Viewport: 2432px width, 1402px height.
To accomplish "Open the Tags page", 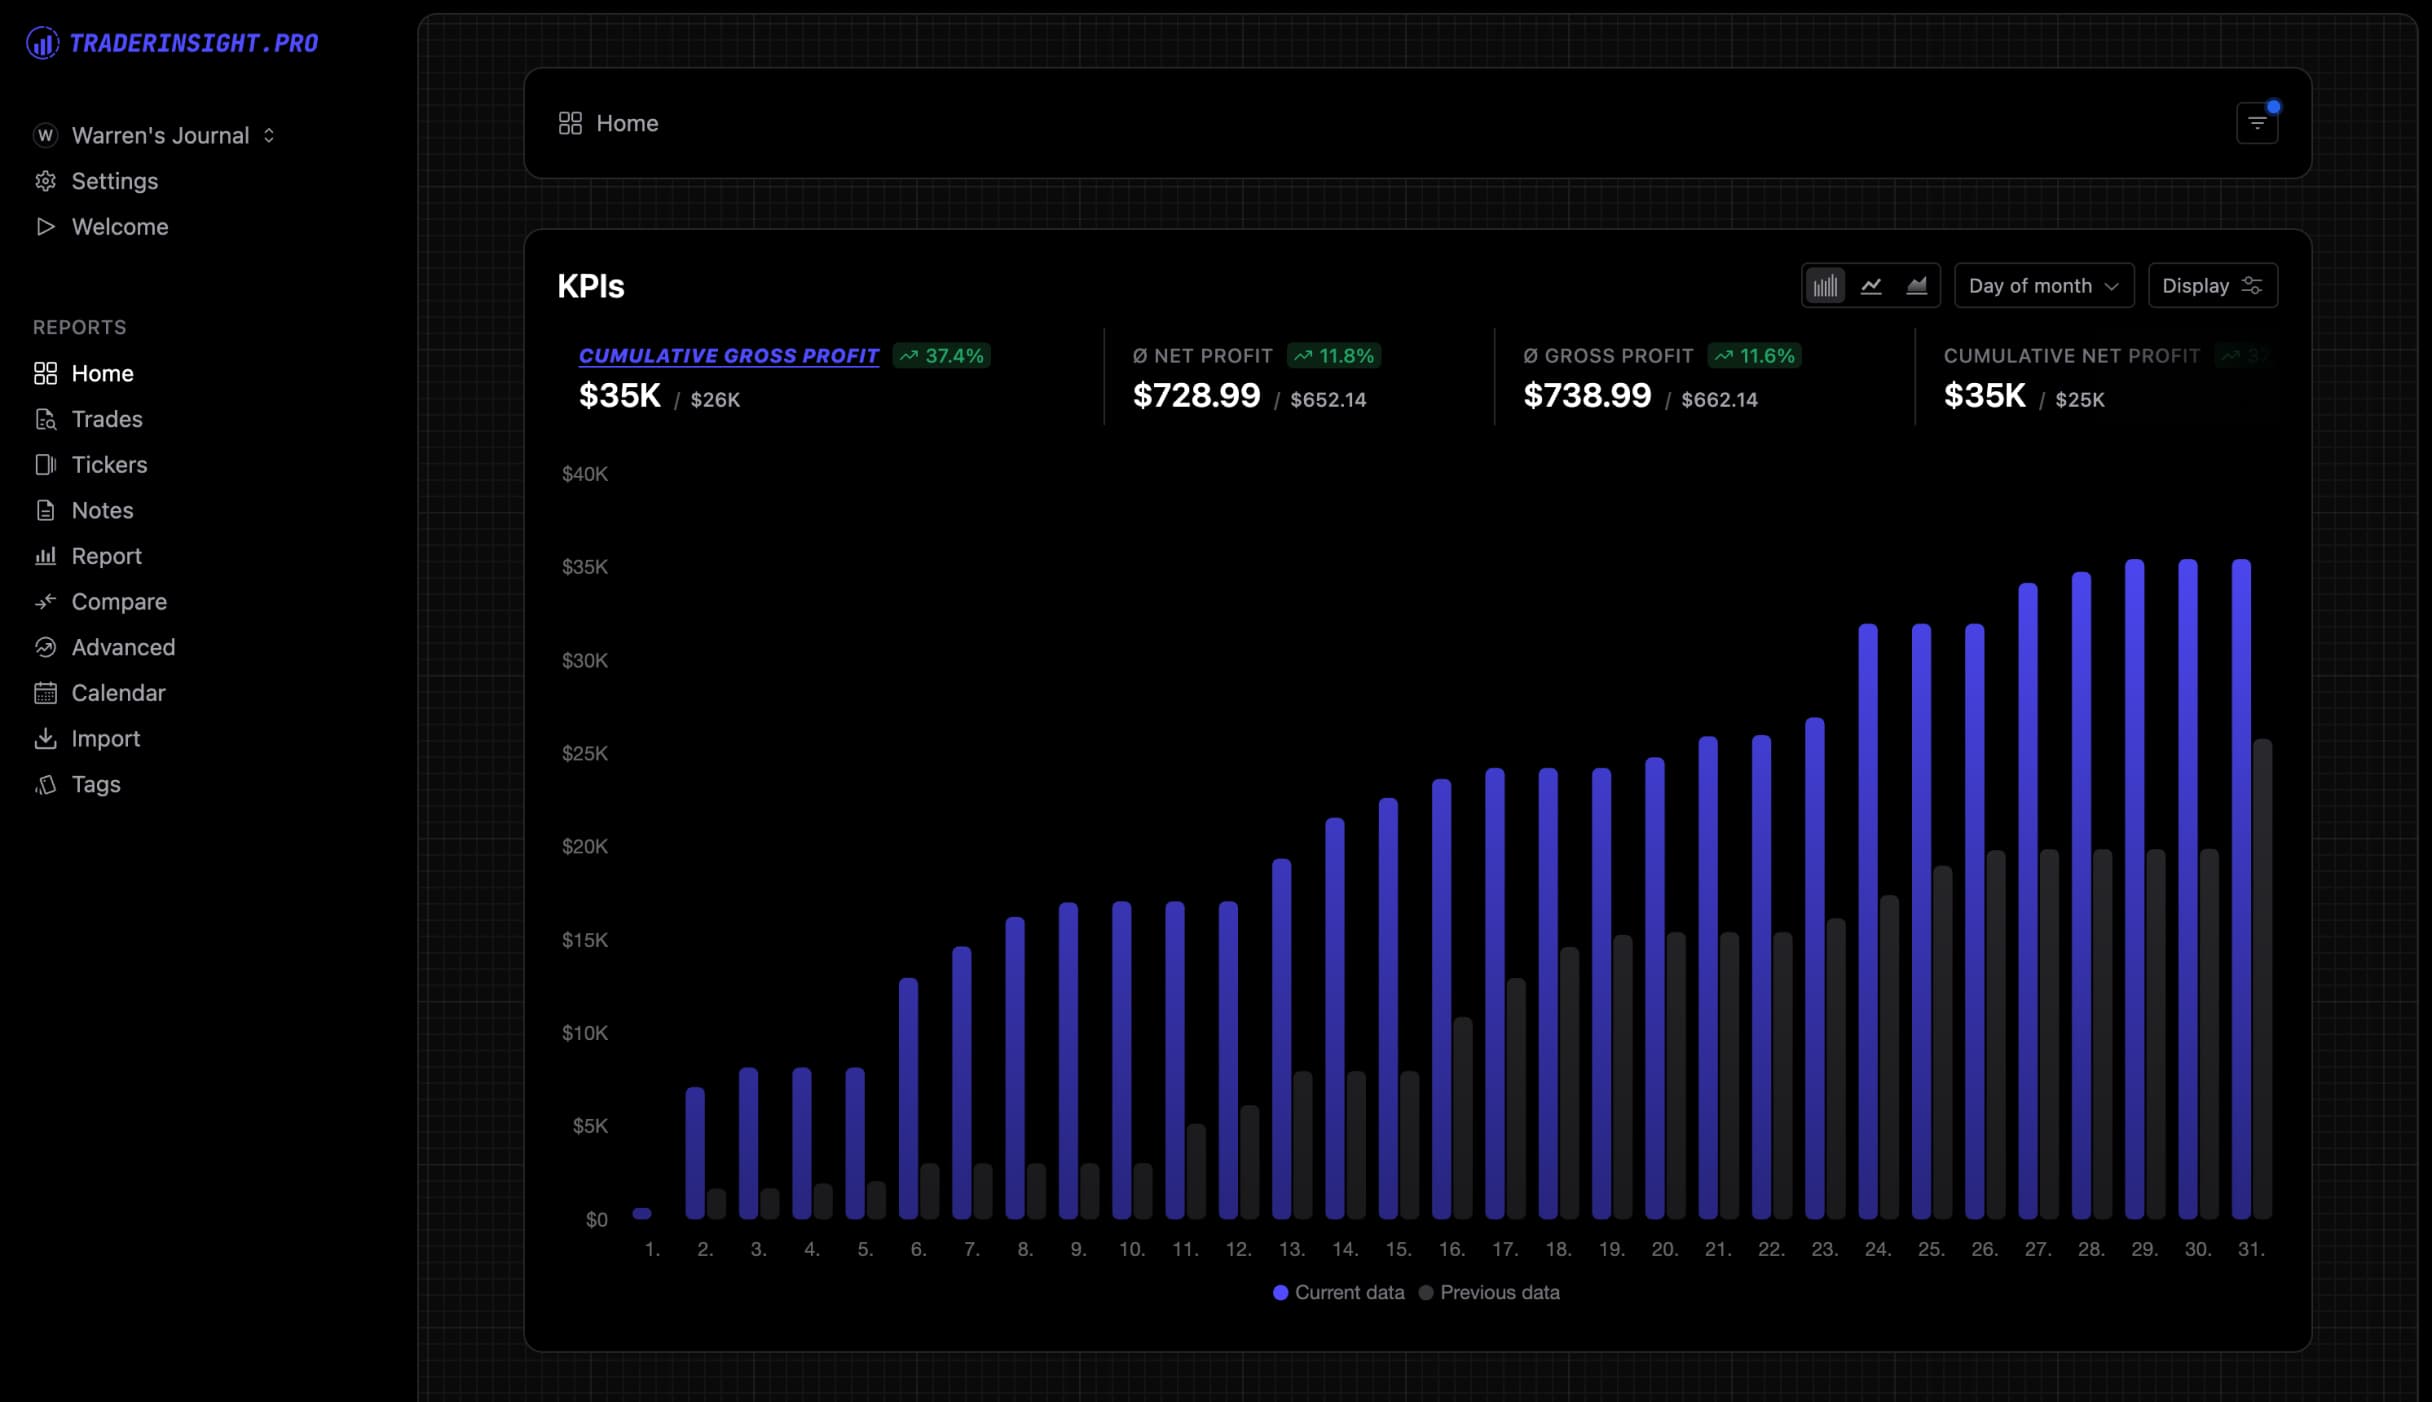I will coord(95,785).
